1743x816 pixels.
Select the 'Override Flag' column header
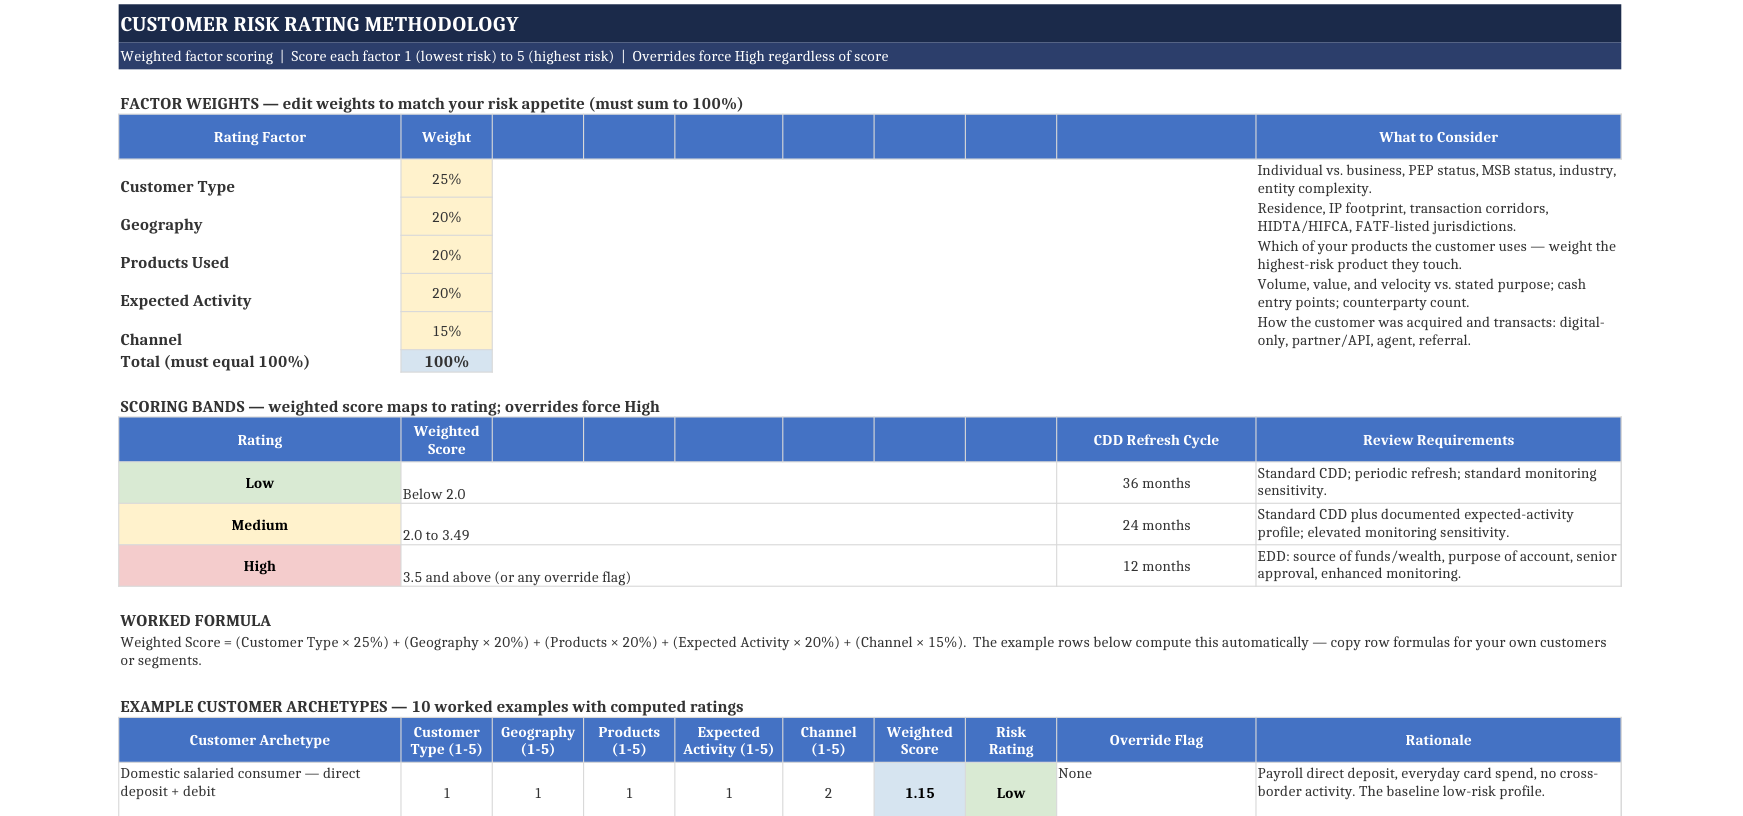(x=1156, y=740)
